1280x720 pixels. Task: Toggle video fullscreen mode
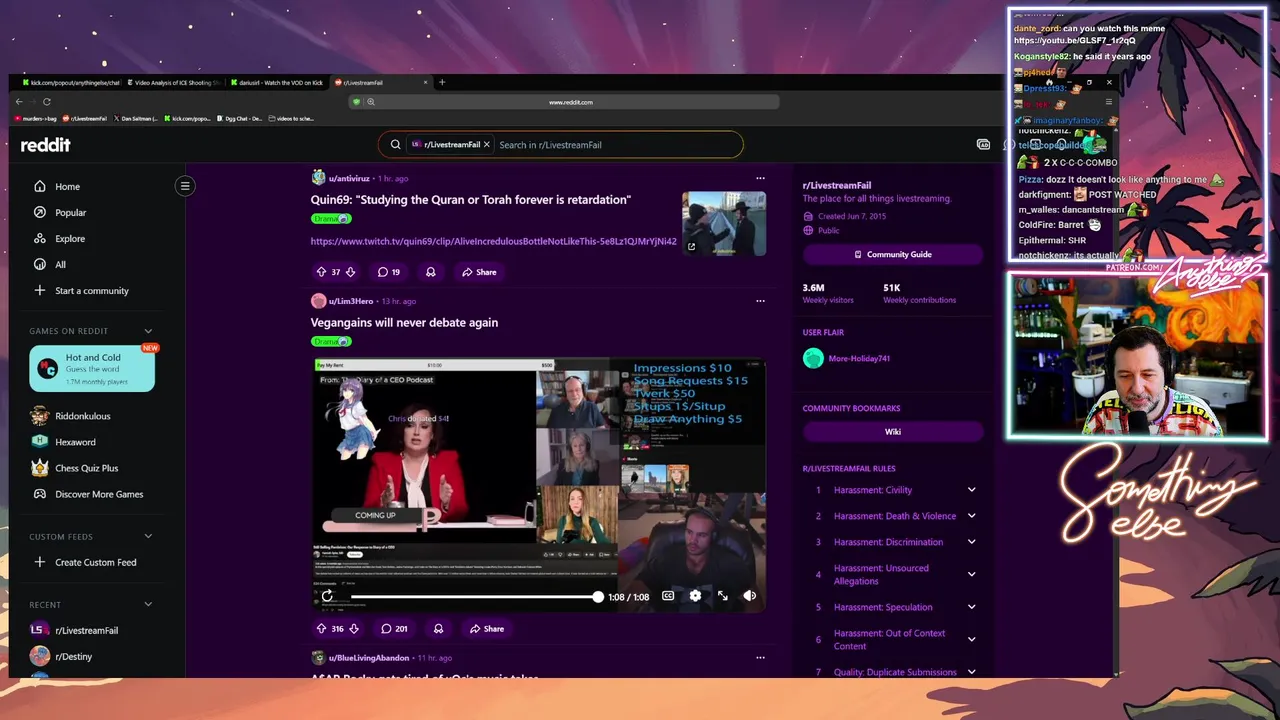723,596
